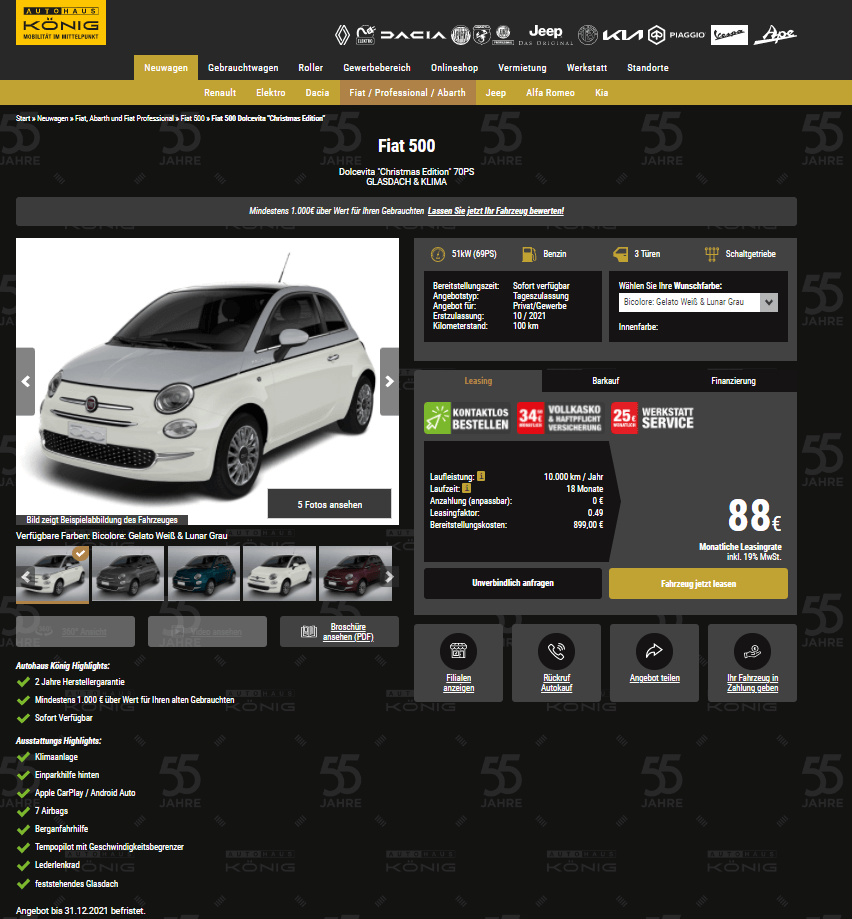Click the Laufleistung info icon
852x919 pixels.
tap(480, 476)
